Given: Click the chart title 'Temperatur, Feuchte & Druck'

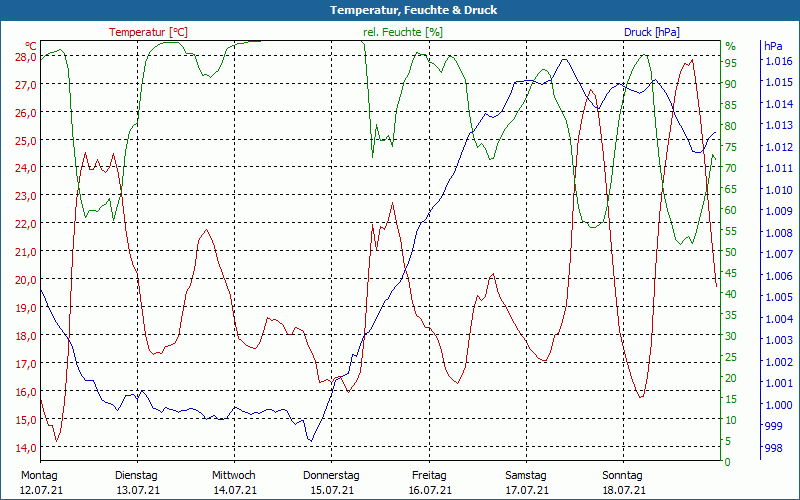Looking at the screenshot, I should click(400, 10).
